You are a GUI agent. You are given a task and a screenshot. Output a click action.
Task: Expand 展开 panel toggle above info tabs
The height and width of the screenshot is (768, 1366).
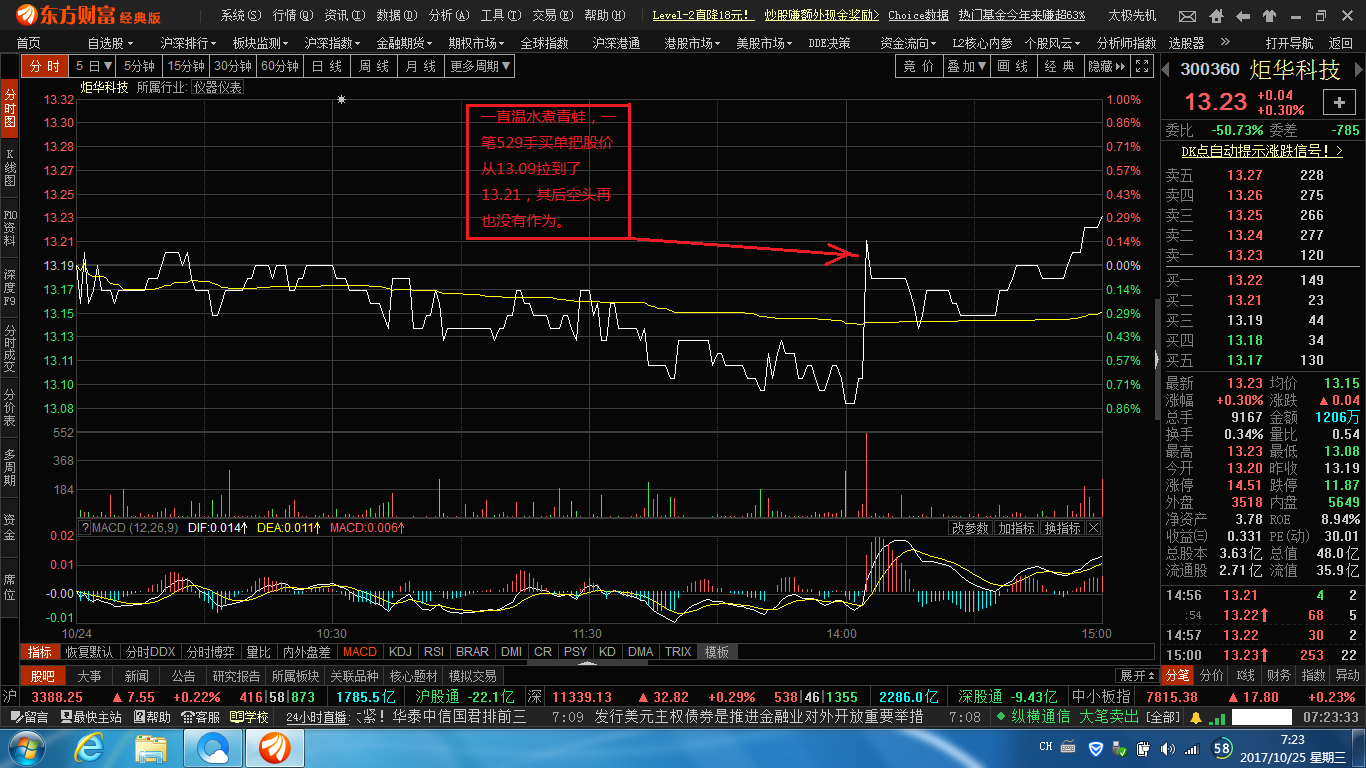(1137, 675)
